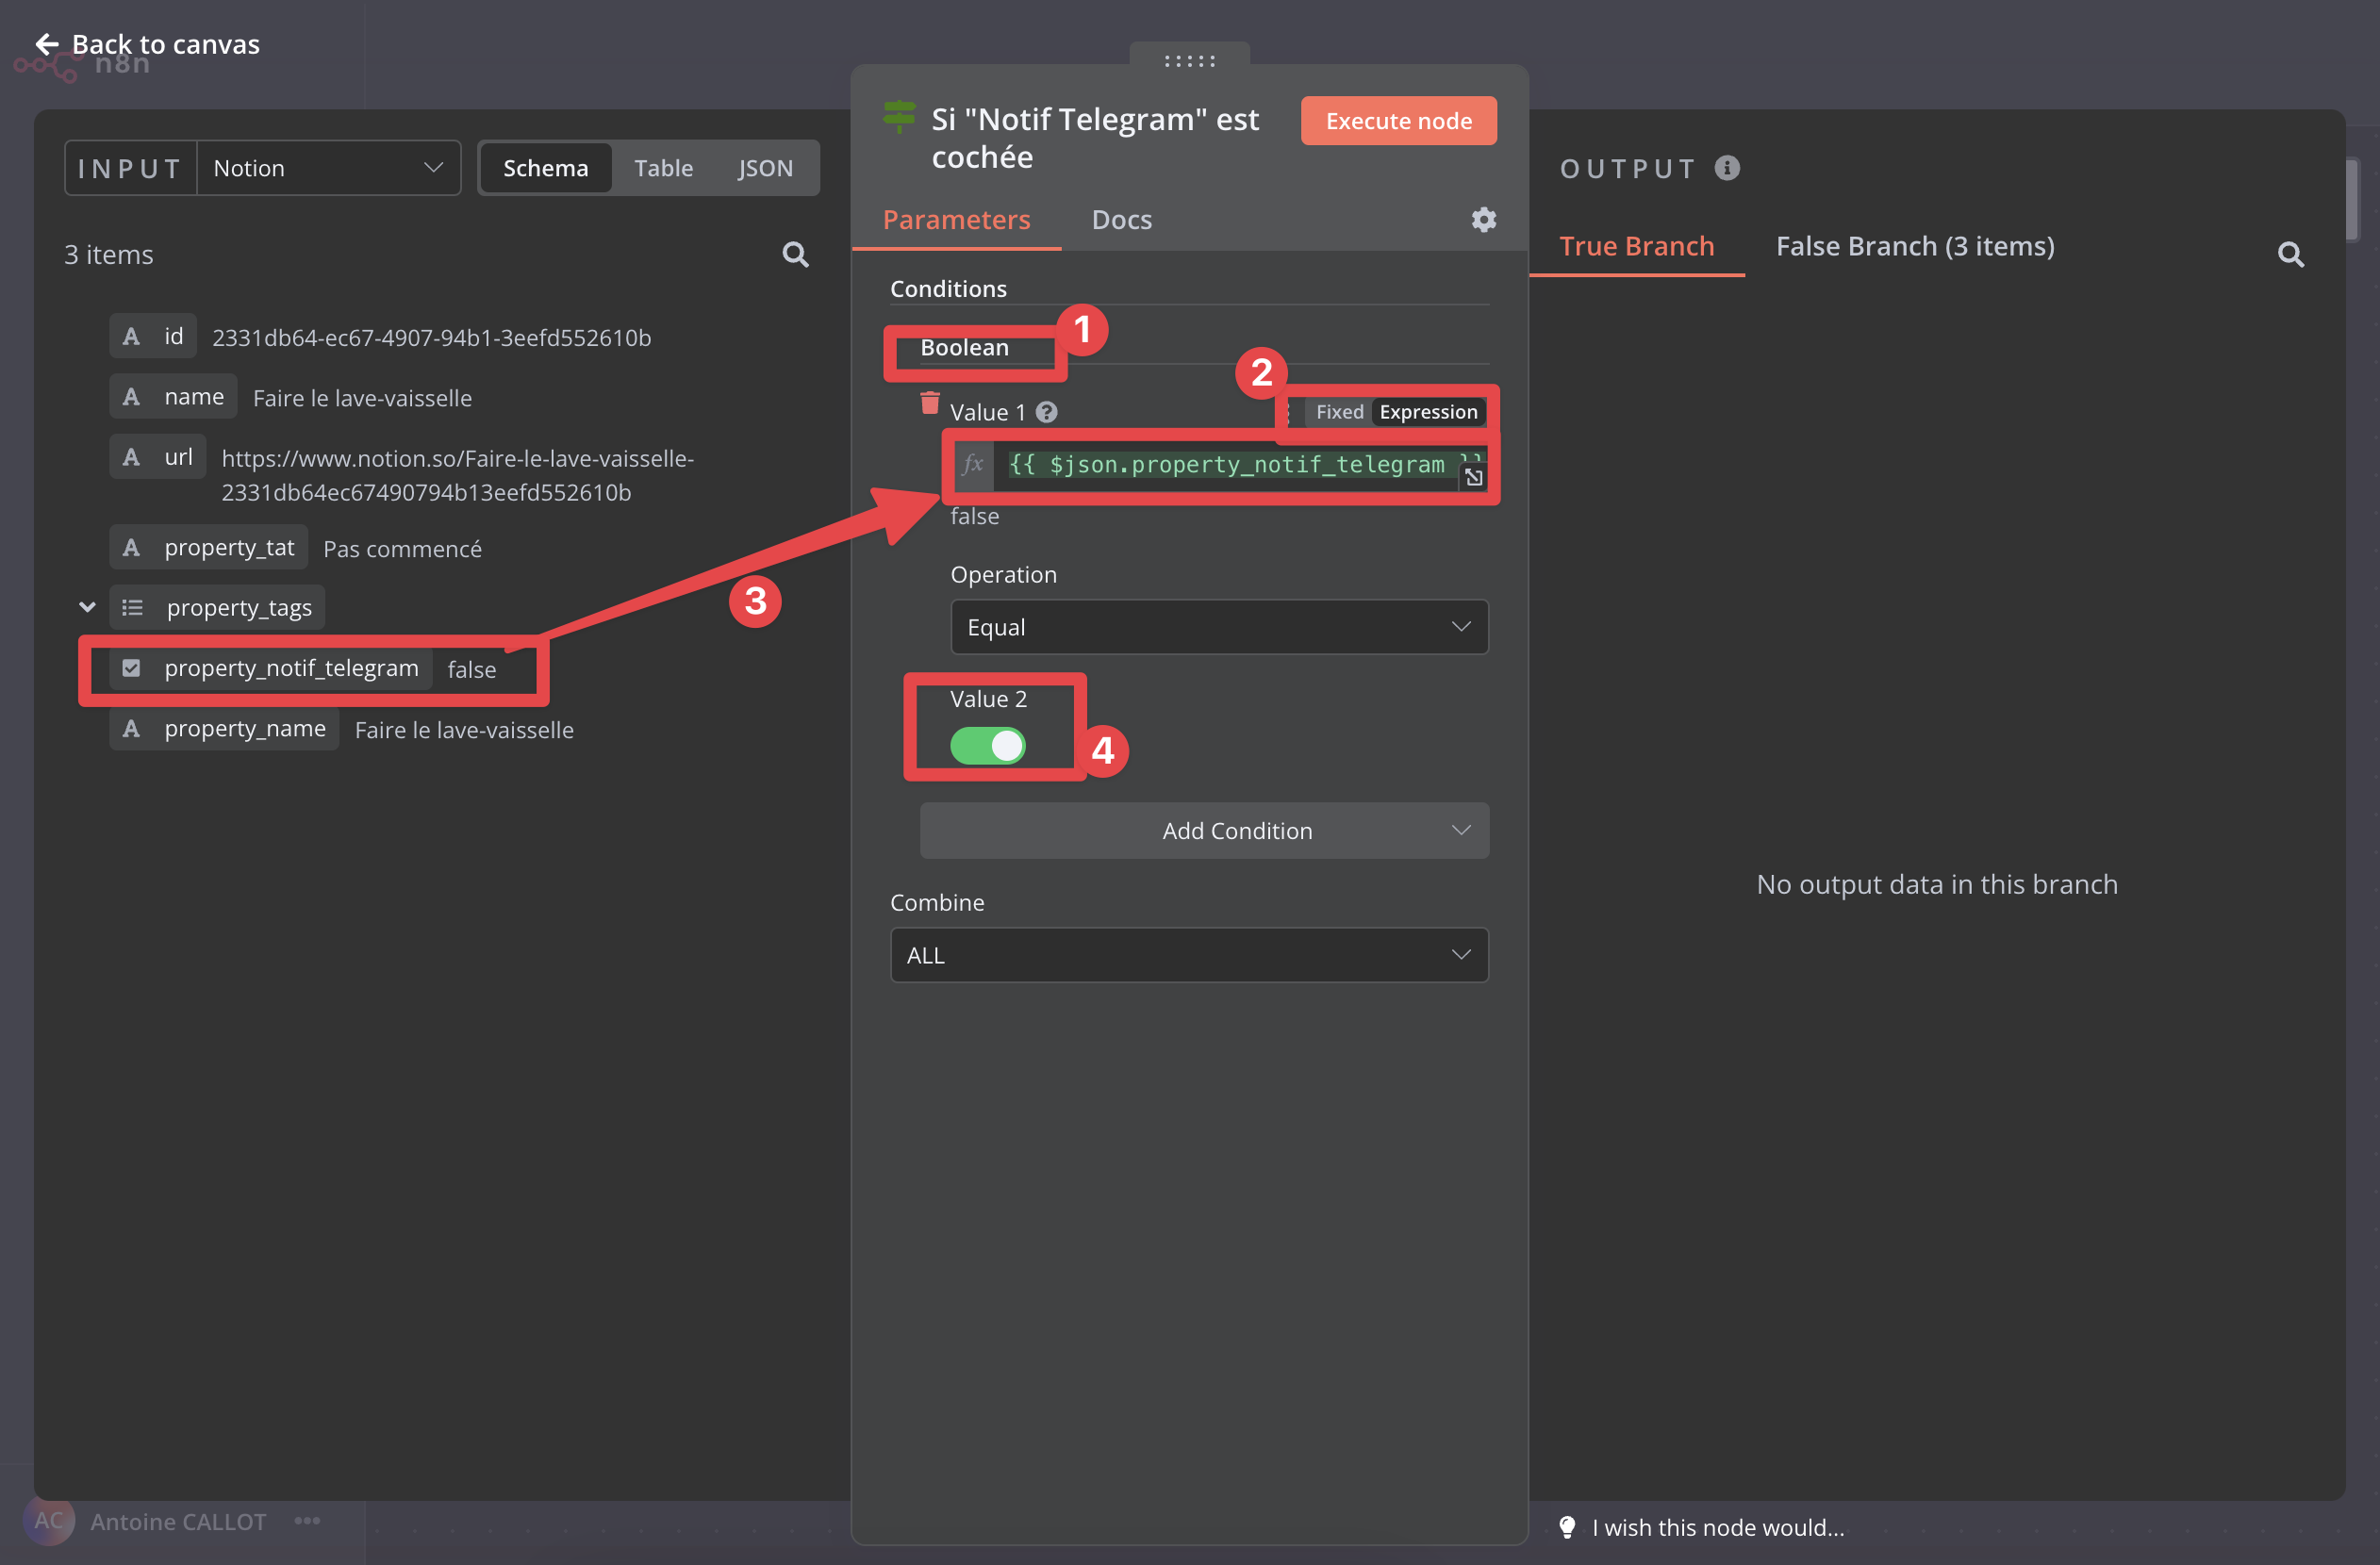Open False Branch (3 items) tab

pos(1914,246)
